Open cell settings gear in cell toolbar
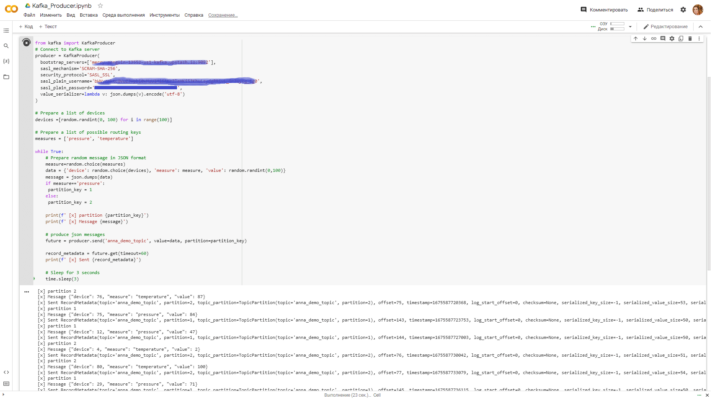This screenshot has width=711, height=400. coord(672,39)
